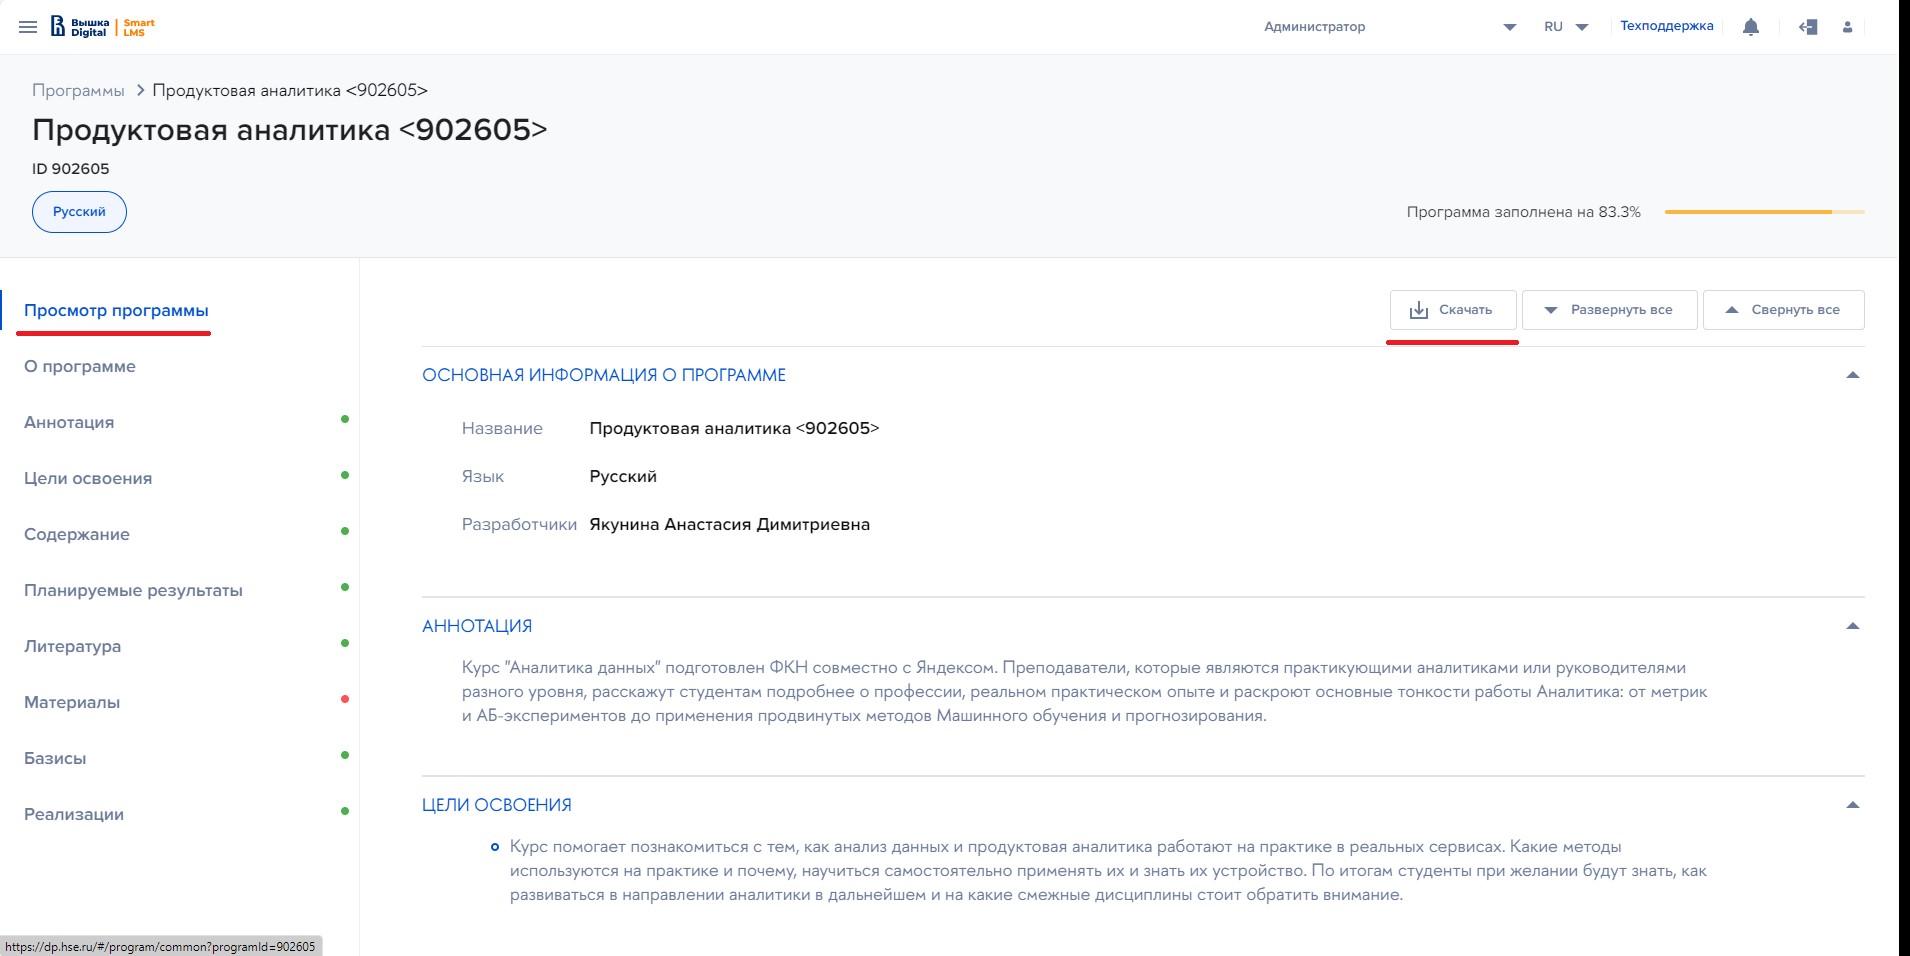Collapse the Аннотация section arrow
Screen dimensions: 1910x956
(1852, 626)
